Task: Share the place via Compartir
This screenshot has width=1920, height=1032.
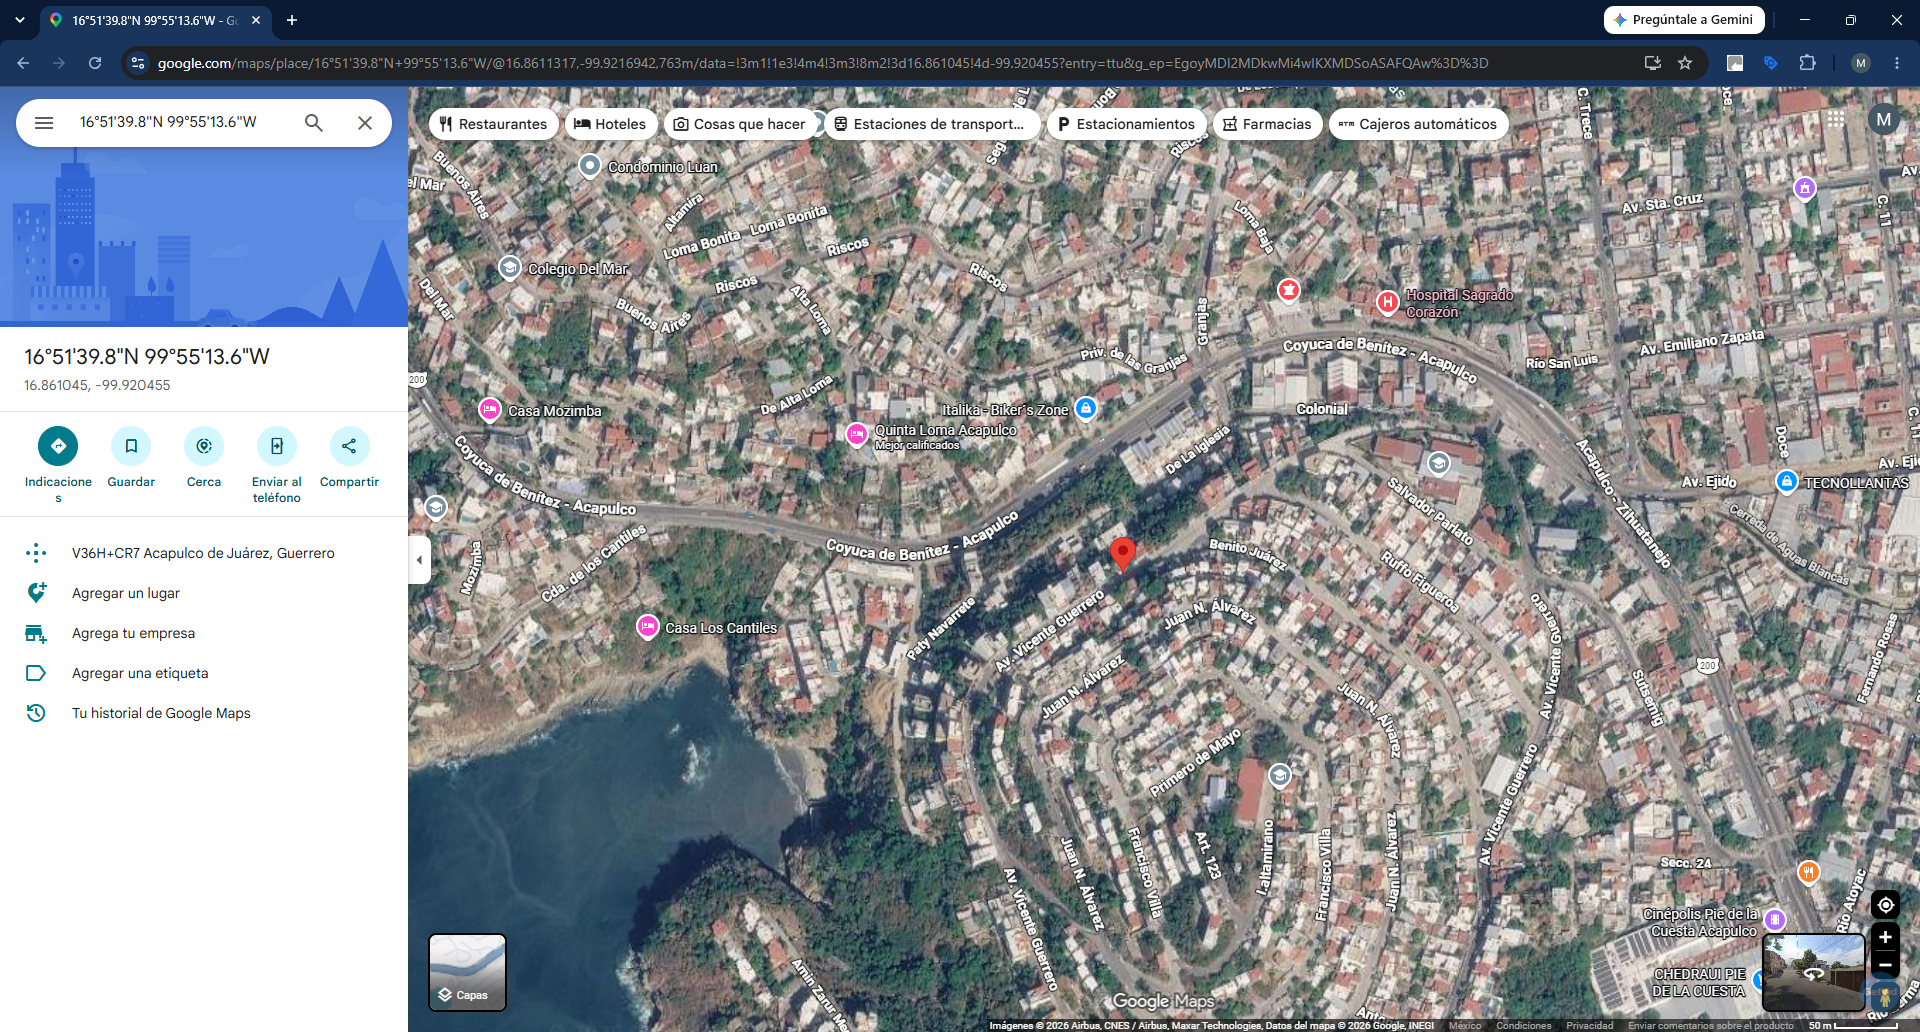Action: coord(349,446)
